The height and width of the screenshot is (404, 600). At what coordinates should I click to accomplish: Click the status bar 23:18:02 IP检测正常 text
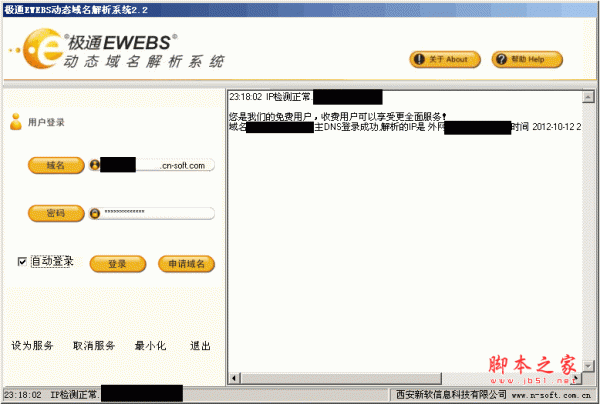pos(51,394)
